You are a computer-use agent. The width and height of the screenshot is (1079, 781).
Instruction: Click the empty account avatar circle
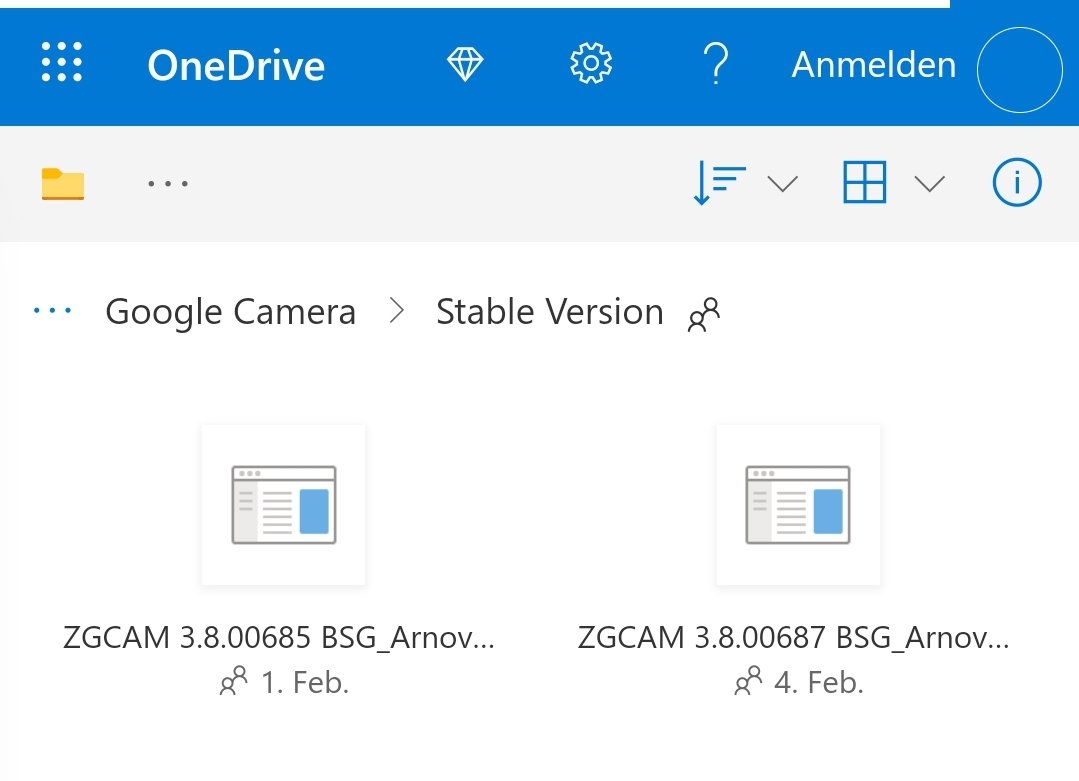1019,69
